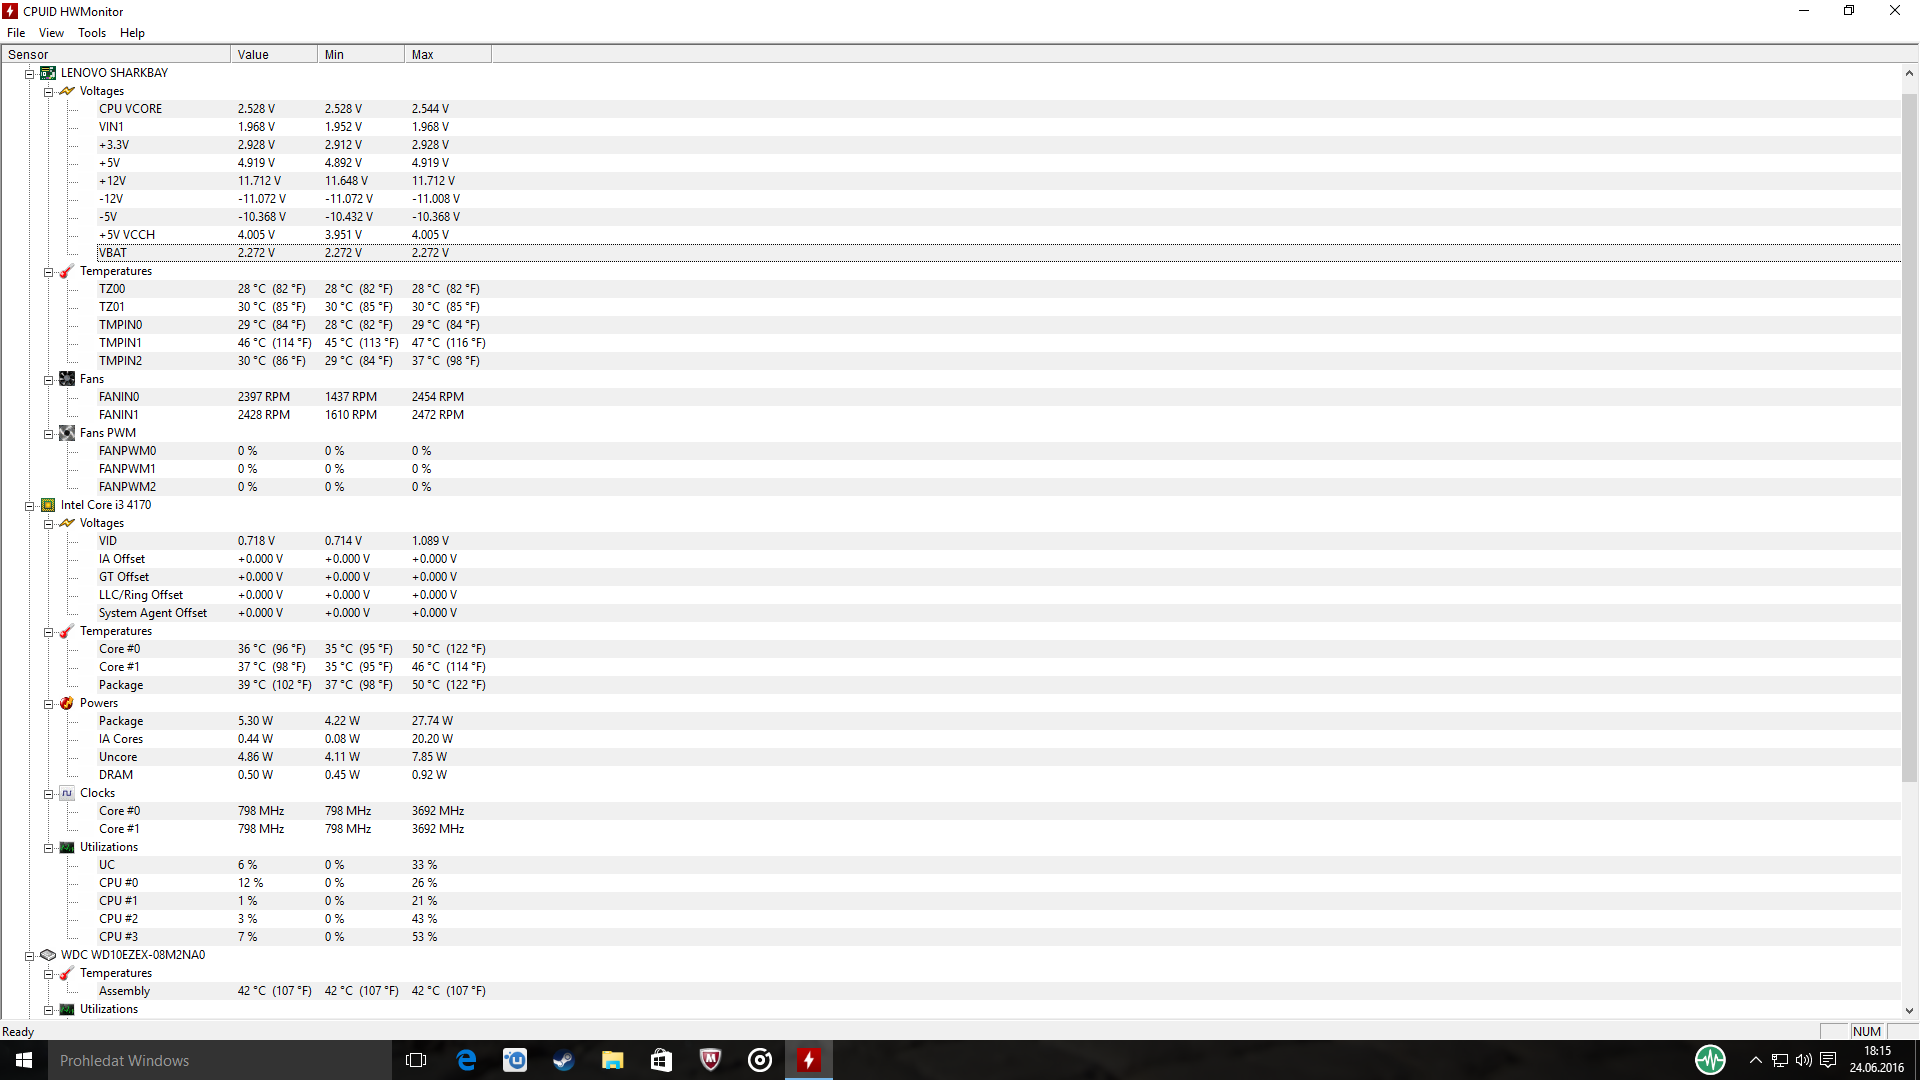Open HWMonitor from the taskbar red icon
The image size is (1920, 1080).
click(809, 1060)
